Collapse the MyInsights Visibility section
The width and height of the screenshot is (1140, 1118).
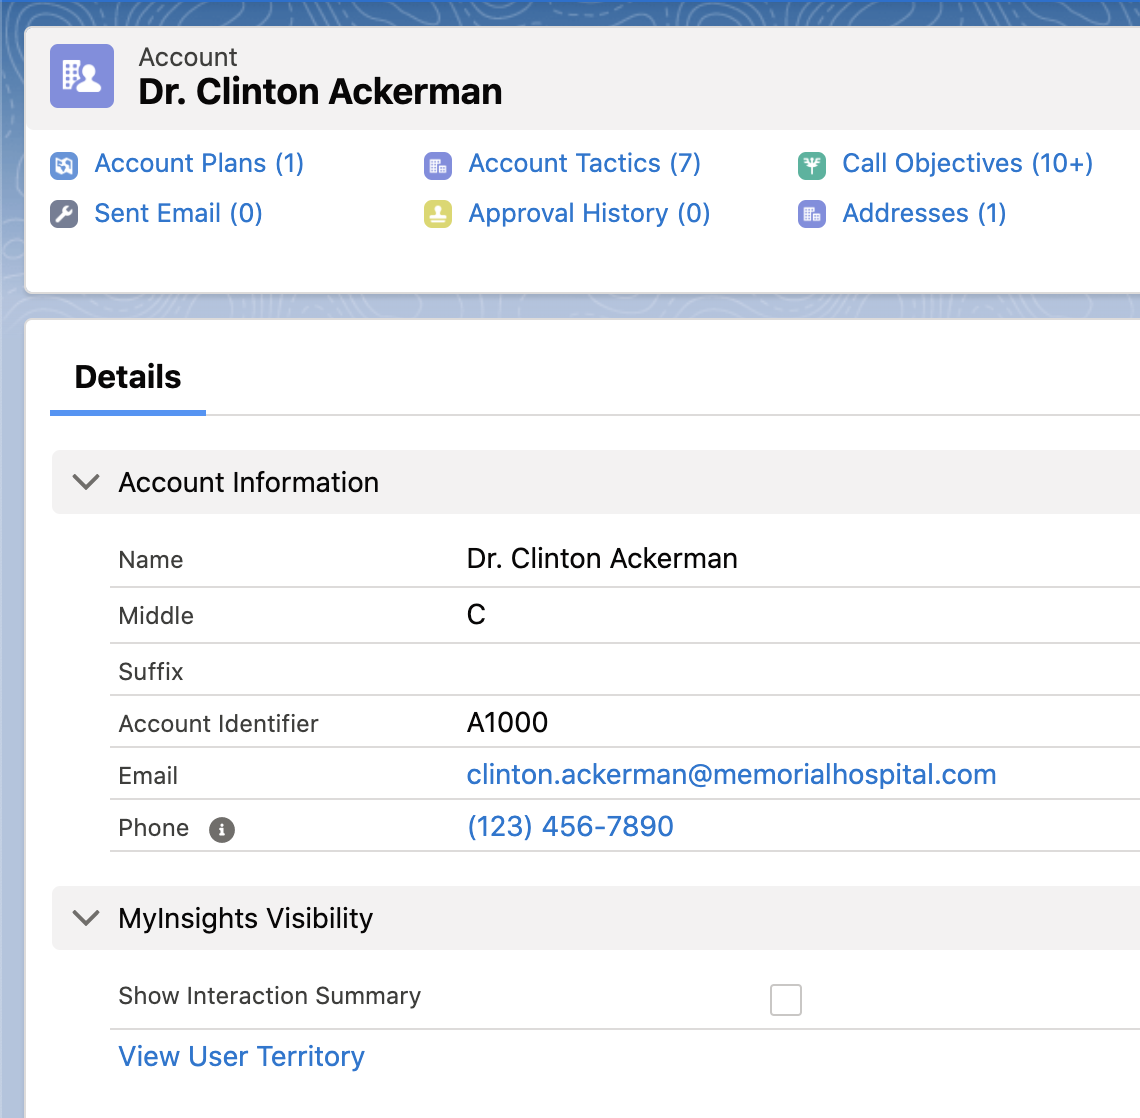(x=87, y=918)
